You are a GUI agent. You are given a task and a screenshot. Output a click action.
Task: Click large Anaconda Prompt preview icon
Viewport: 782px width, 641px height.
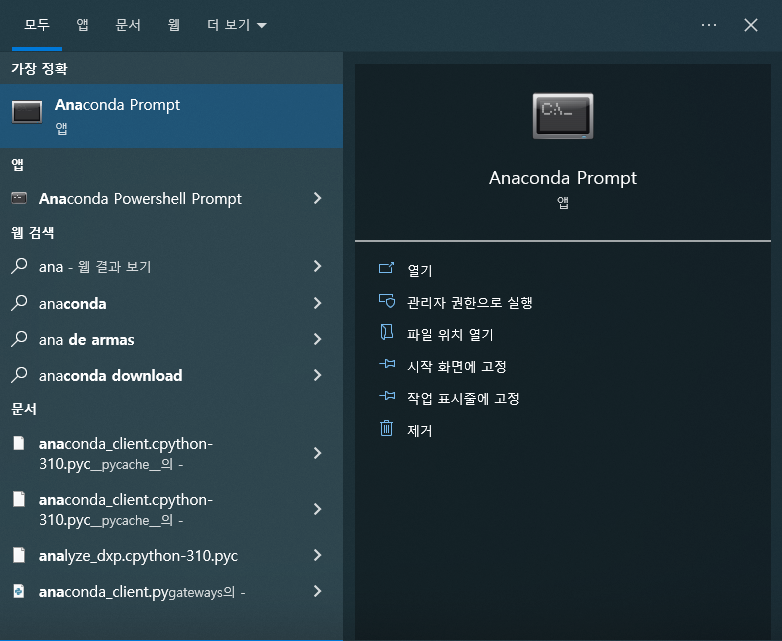click(x=563, y=116)
